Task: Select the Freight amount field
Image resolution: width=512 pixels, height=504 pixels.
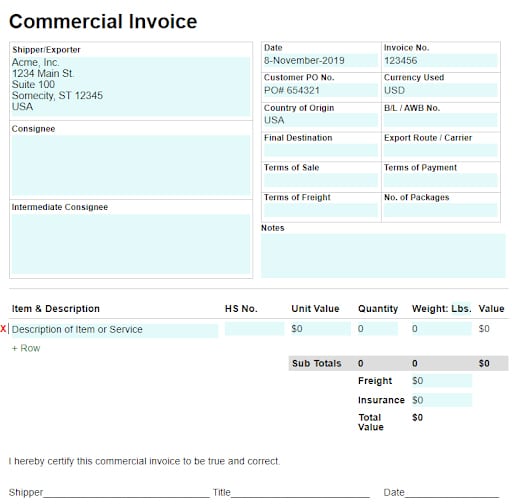Action: pyautogui.click(x=441, y=381)
